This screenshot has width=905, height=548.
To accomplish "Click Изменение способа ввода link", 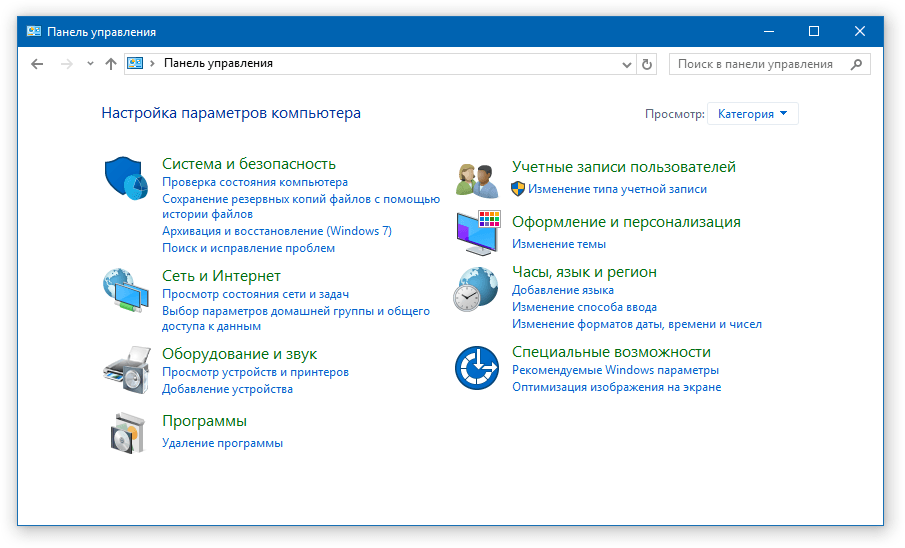I will [x=585, y=307].
